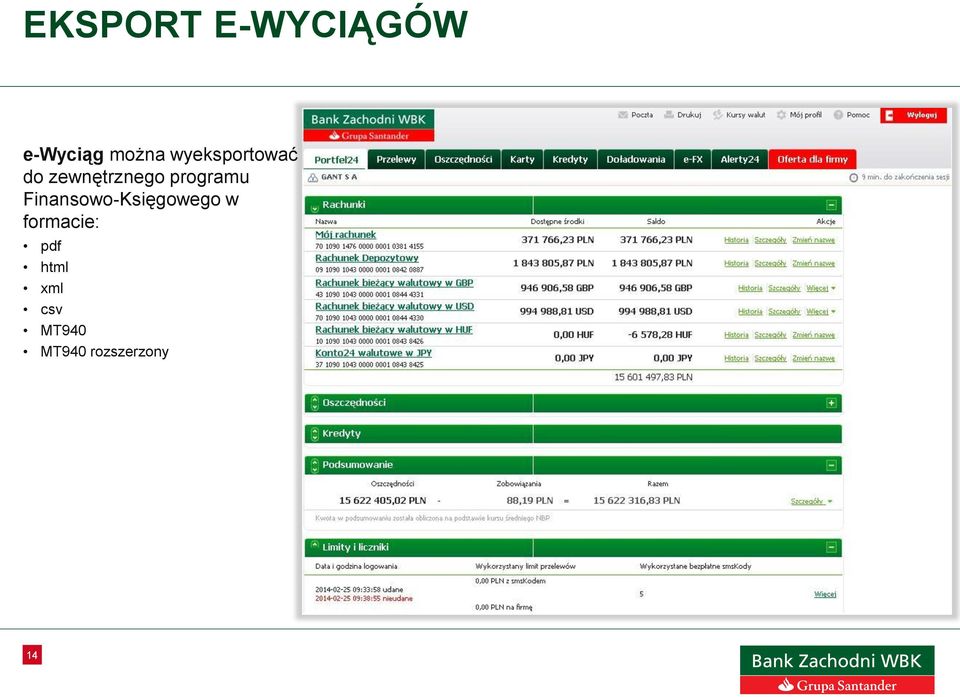The image size is (960, 697).
Task: Click the arrow handle on Kredyty header
Action: (315, 434)
